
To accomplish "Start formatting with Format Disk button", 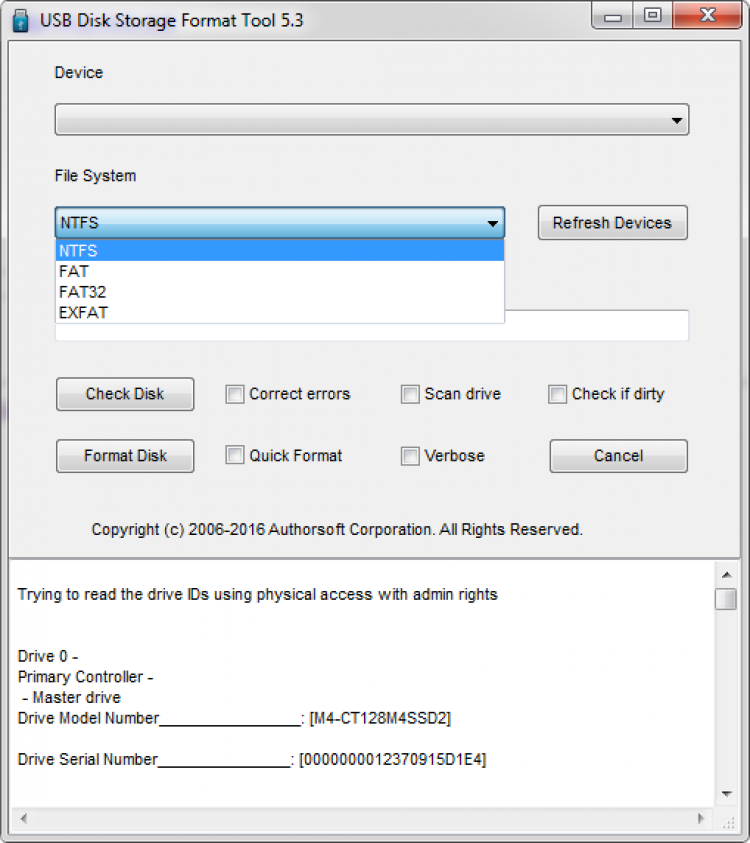I will 125,456.
